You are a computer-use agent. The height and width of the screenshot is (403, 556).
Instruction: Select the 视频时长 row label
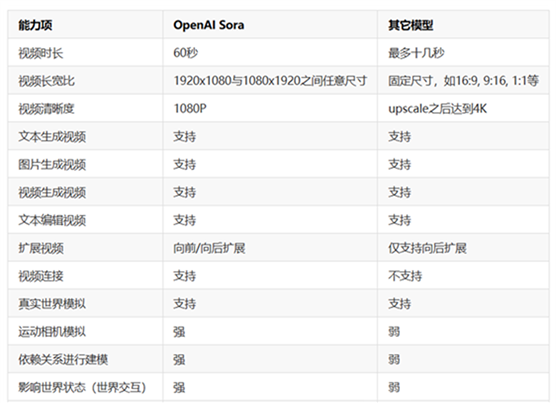pos(41,53)
